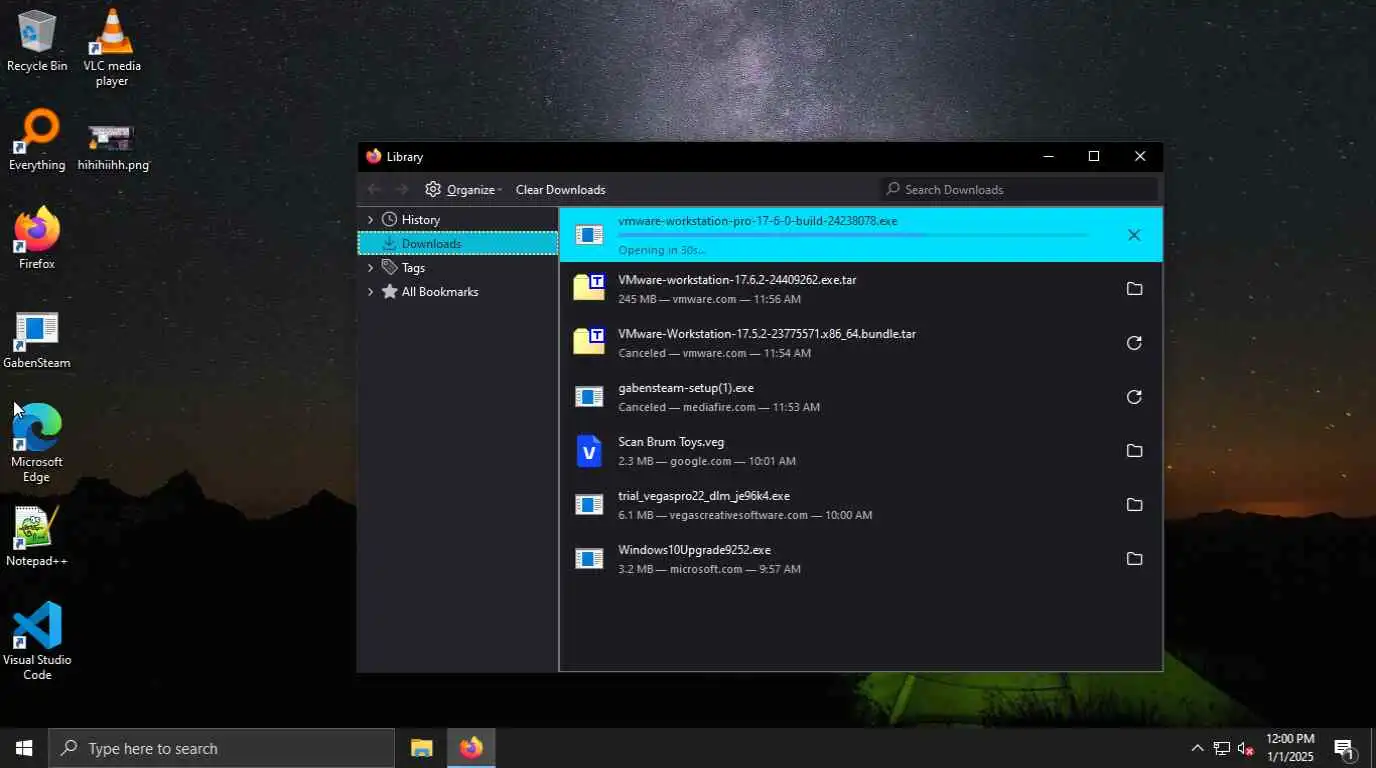Viewport: 1376px width, 768px height.
Task: Launch Firefox from the desktop shortcut
Action: coord(37,238)
